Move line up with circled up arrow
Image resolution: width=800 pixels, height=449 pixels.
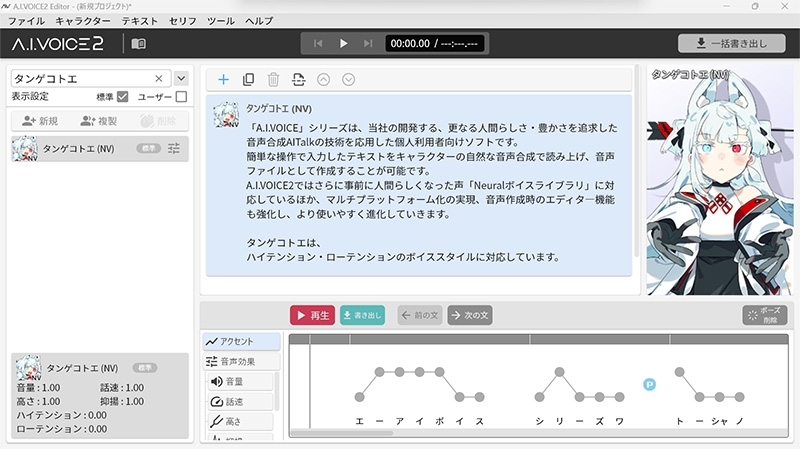pos(323,80)
